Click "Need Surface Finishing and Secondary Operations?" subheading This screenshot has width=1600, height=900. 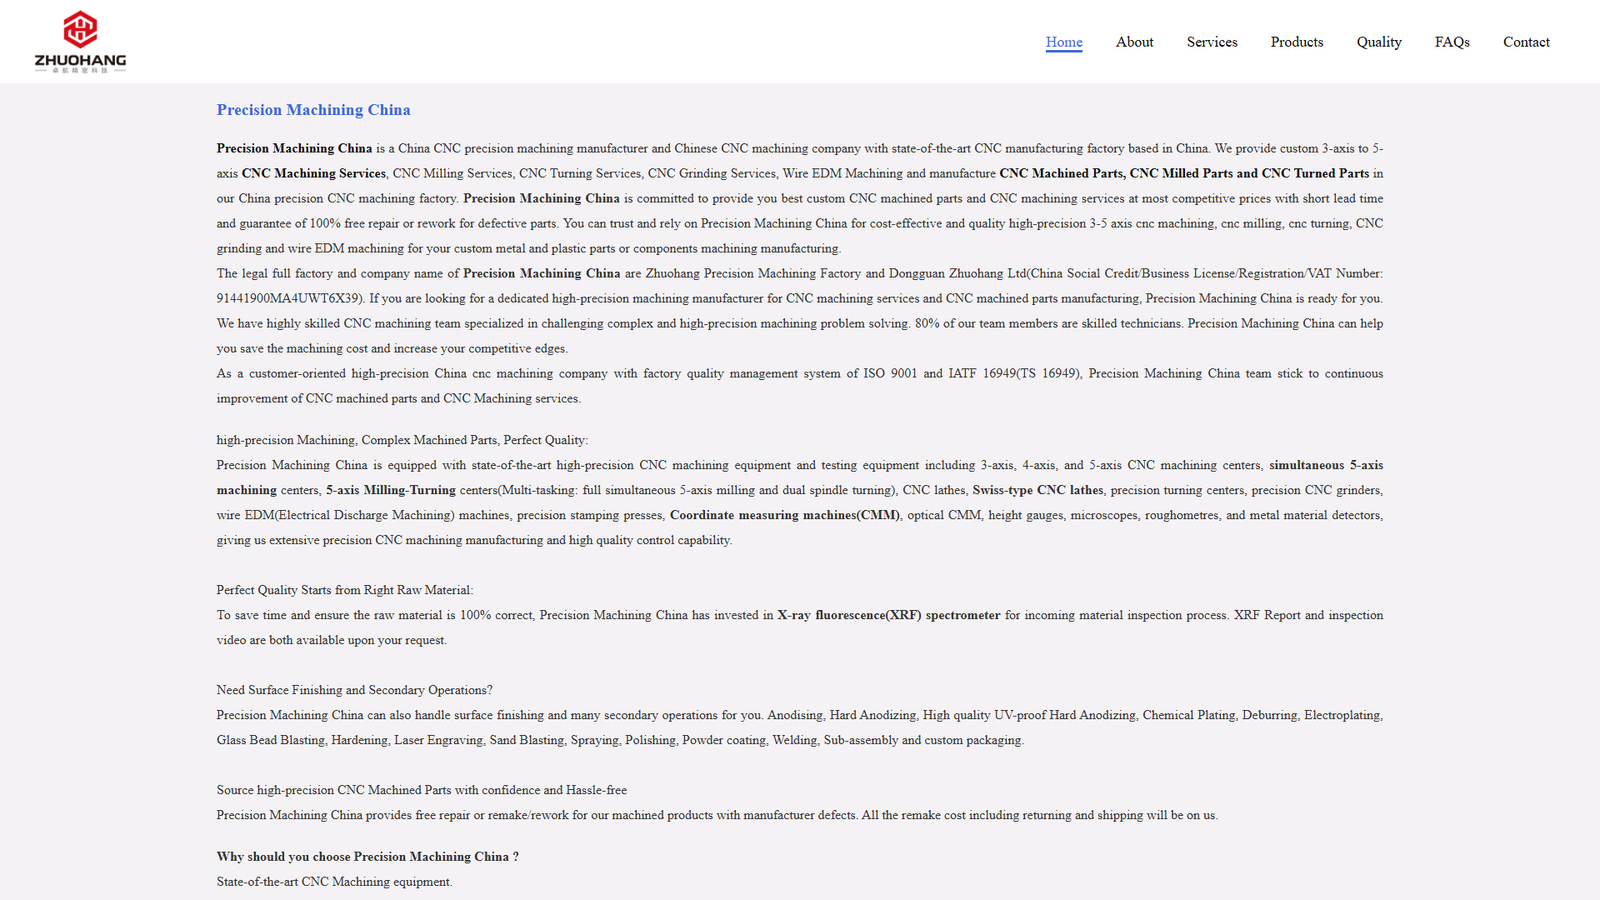click(354, 690)
